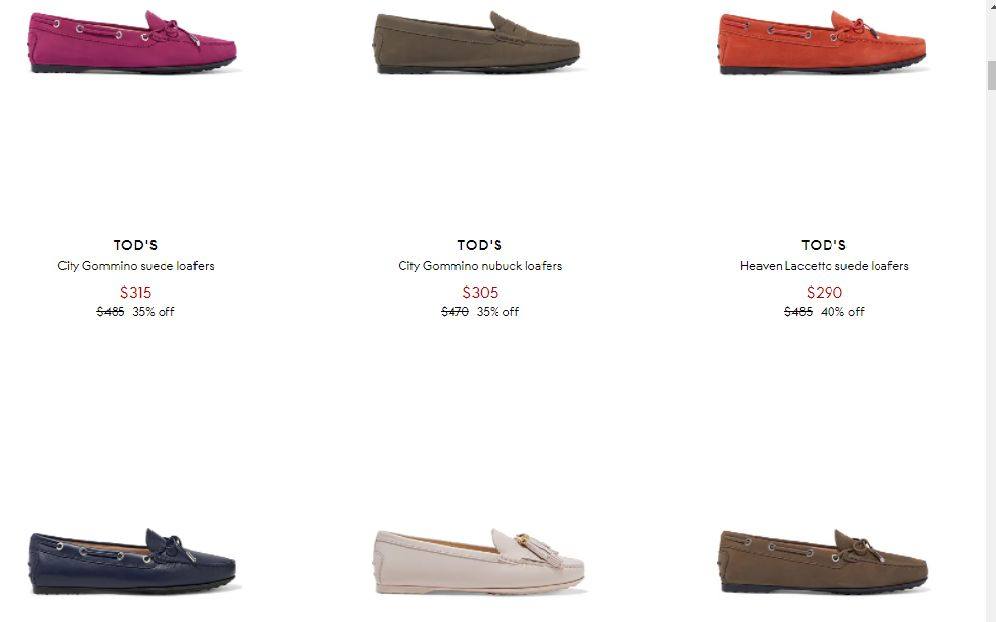This screenshot has width=996, height=622.
Task: Open the navy leather loafer image
Action: tap(132, 561)
